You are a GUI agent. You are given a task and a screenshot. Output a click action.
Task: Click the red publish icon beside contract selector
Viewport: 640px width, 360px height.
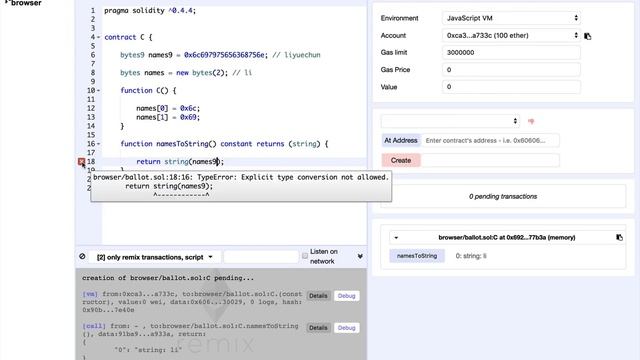click(x=531, y=121)
